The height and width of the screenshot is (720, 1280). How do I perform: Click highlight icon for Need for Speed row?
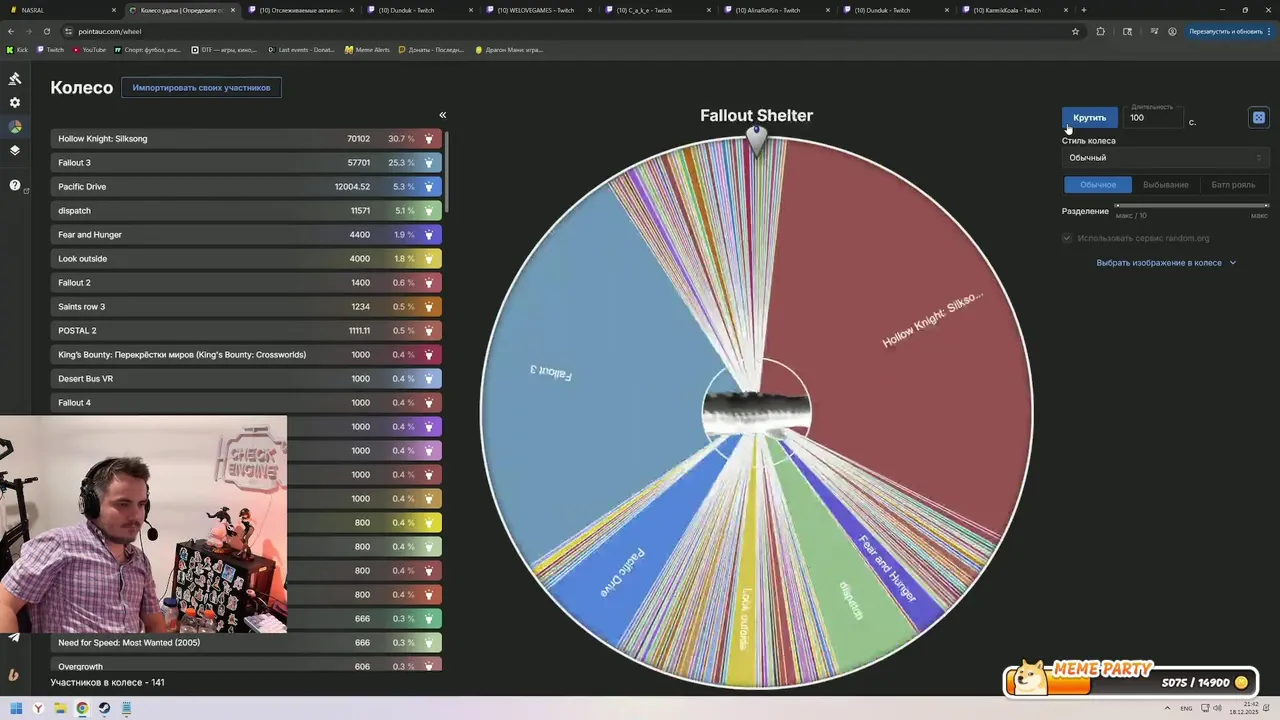point(429,643)
